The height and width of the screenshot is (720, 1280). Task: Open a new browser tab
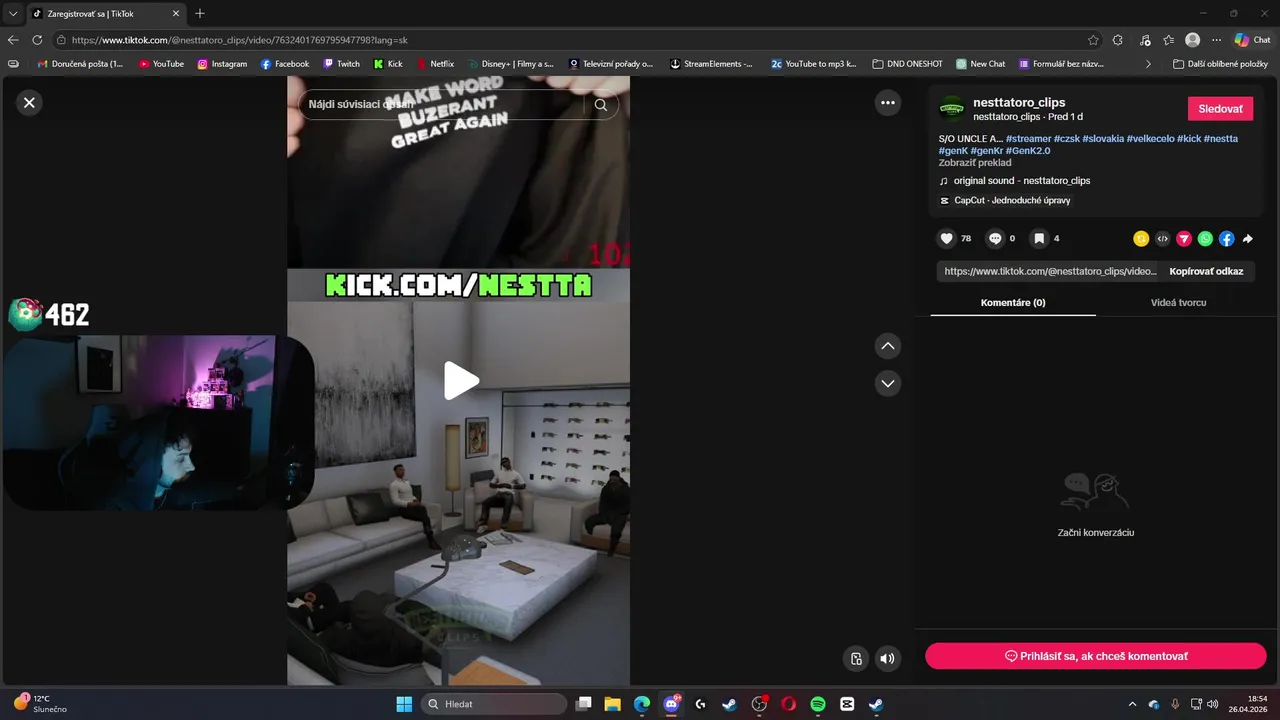pyautogui.click(x=200, y=13)
